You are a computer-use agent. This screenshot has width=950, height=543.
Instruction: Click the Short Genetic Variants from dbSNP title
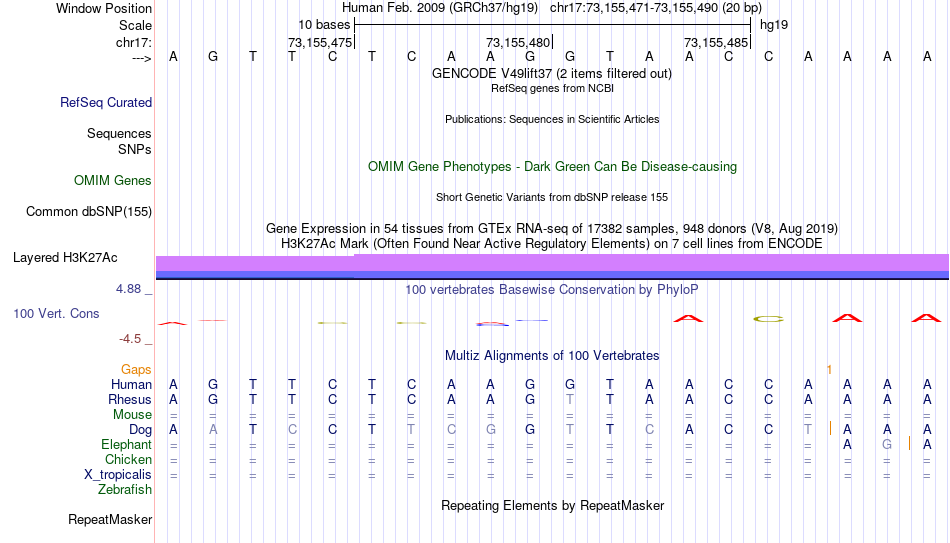pyautogui.click(x=552, y=198)
